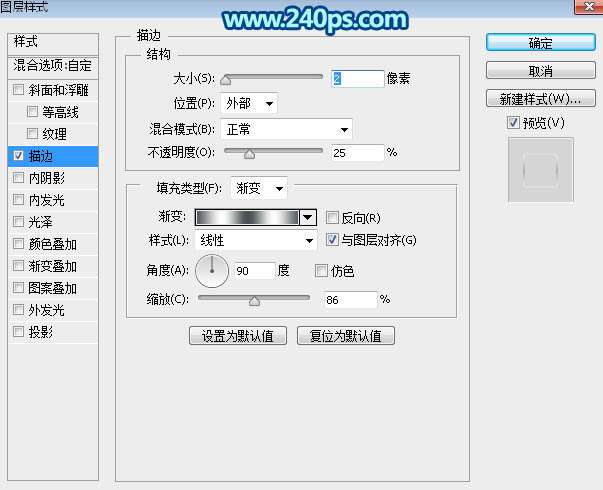Toggle the 预览(V) checkbox
The height and width of the screenshot is (490, 603).
pyautogui.click(x=514, y=123)
